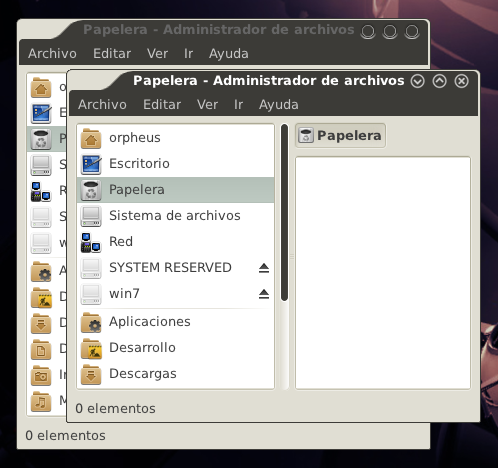Click the sidebar vertical scrollbar
The height and width of the screenshot is (468, 498).
pos(284,213)
